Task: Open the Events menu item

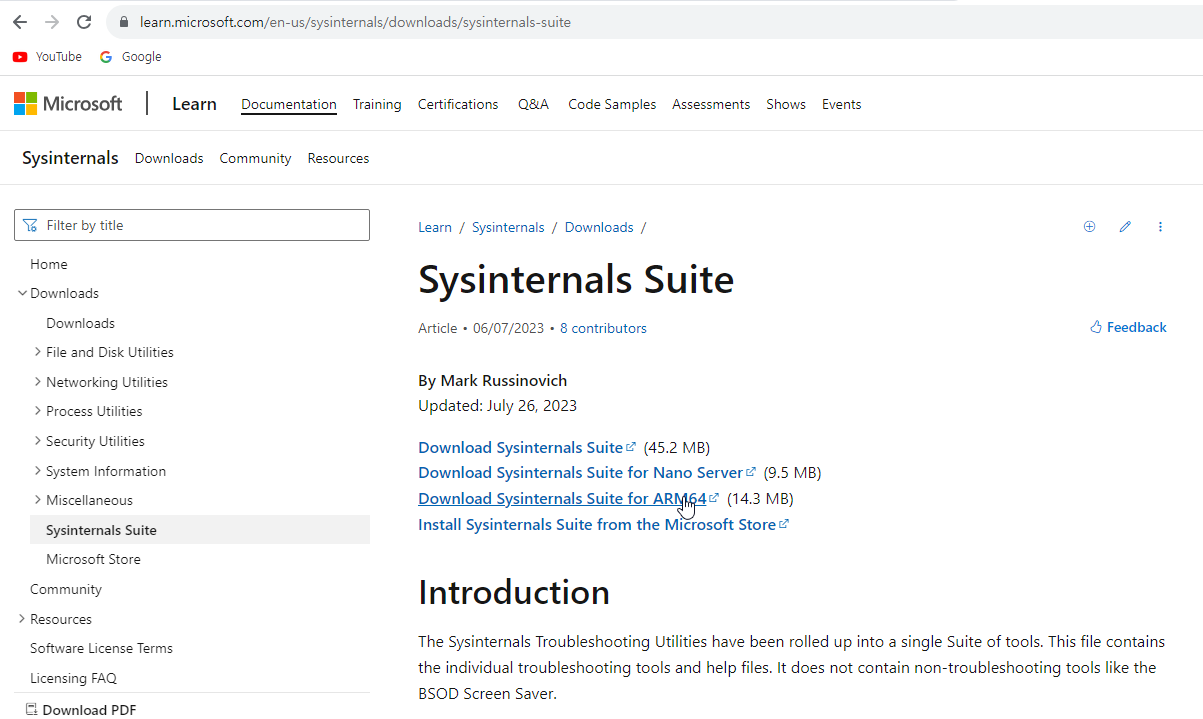Action: click(841, 104)
